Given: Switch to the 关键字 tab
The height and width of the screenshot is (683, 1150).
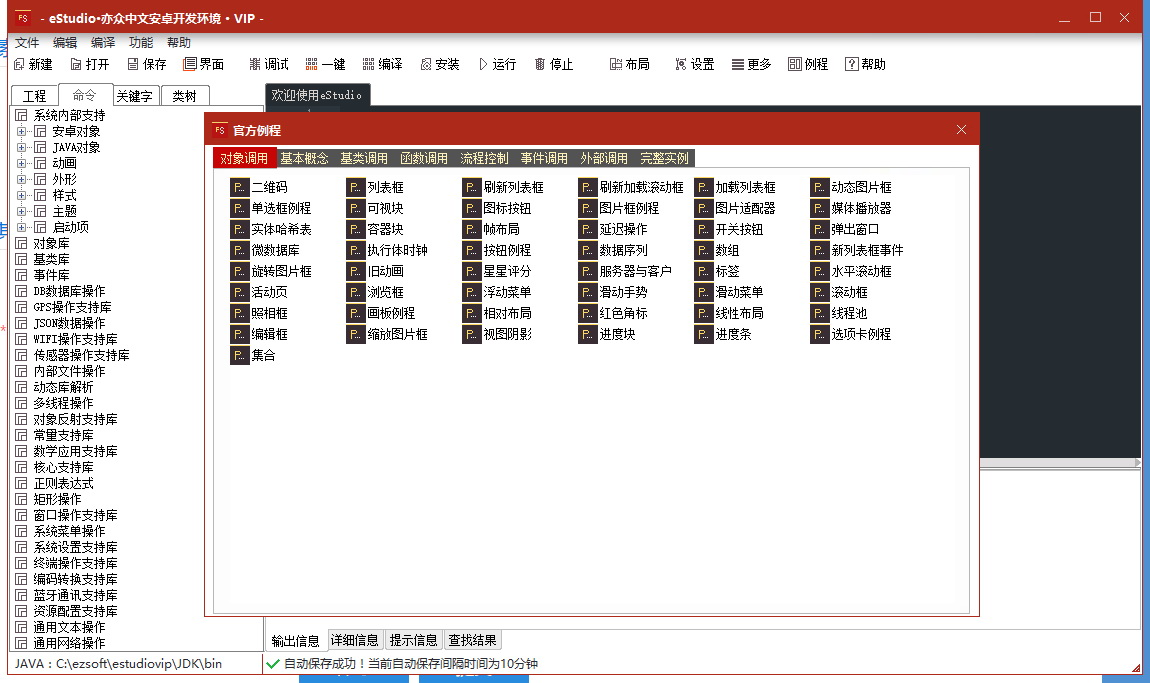Looking at the screenshot, I should point(135,96).
